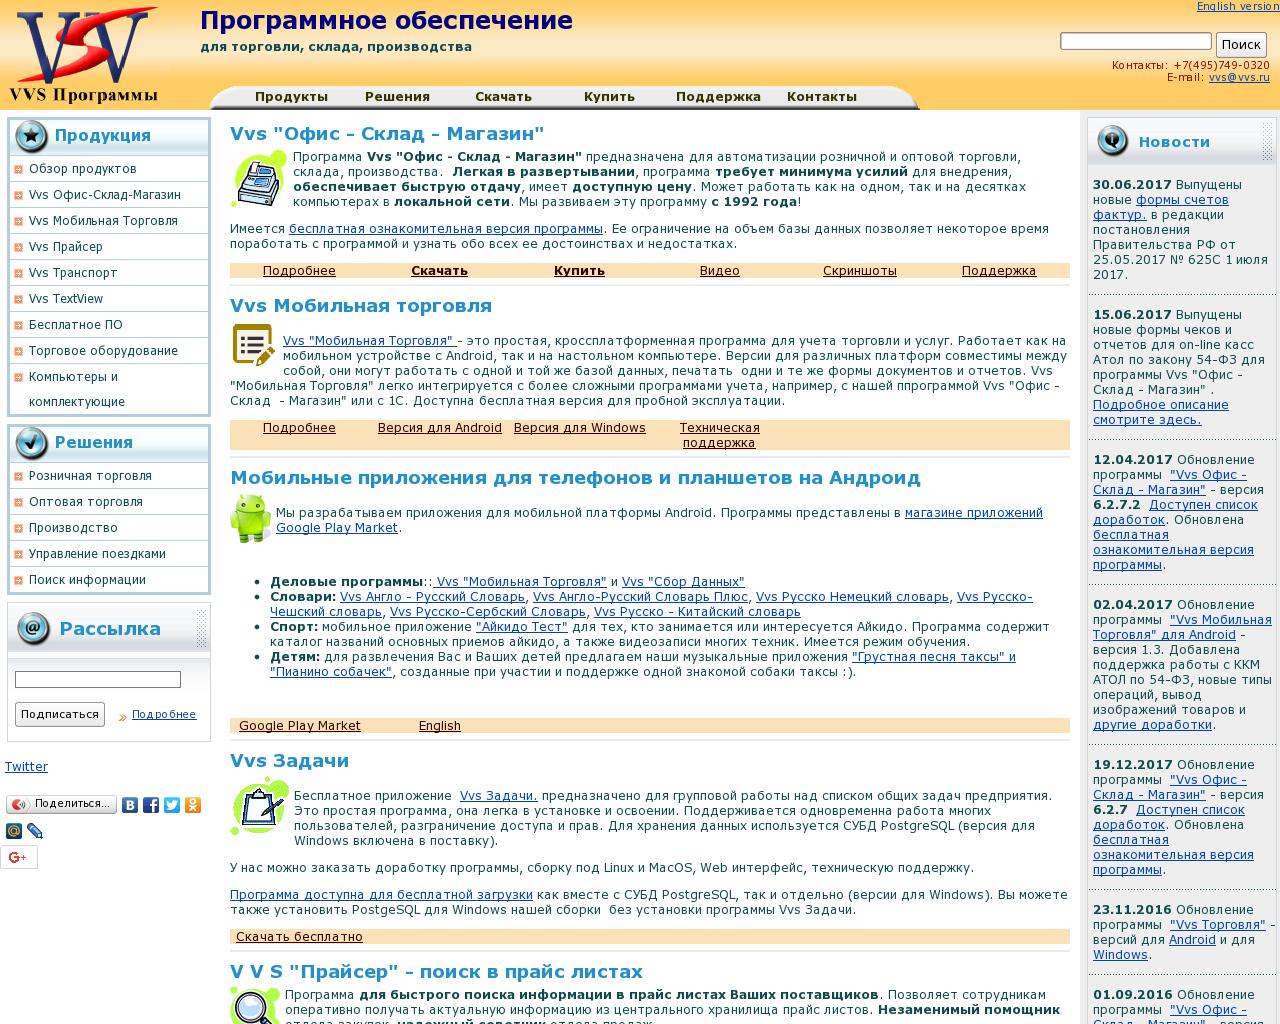Open the Скачать top menu item
The width and height of the screenshot is (1280, 1024).
tap(503, 97)
